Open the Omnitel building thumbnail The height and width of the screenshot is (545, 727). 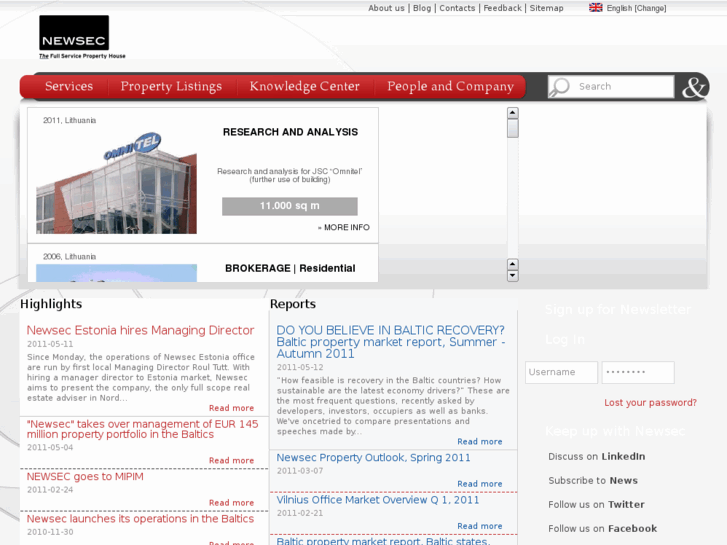pos(116,183)
